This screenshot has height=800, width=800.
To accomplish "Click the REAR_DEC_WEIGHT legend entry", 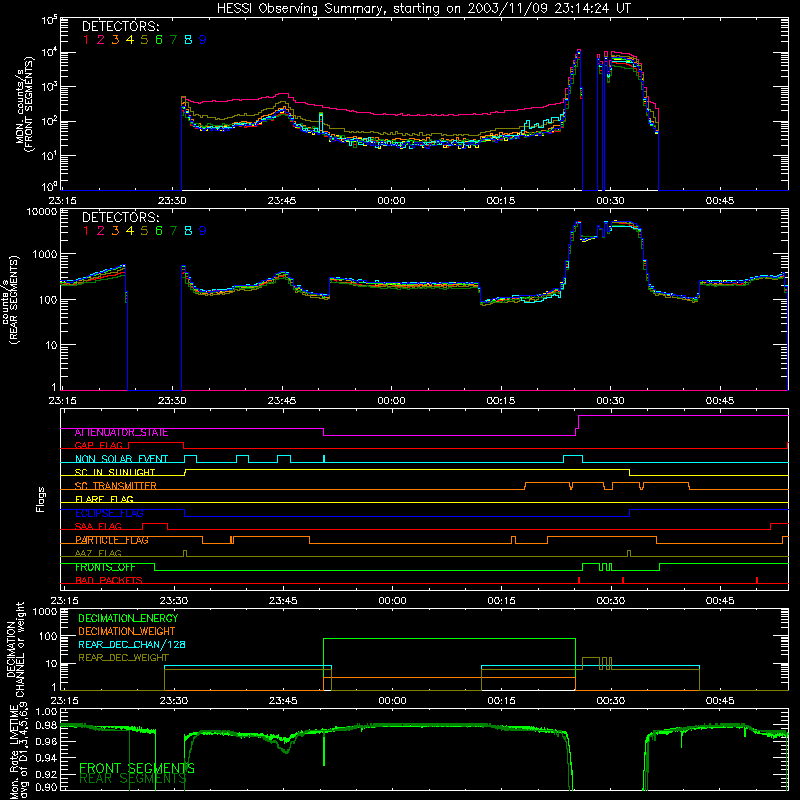I will 123,658.
